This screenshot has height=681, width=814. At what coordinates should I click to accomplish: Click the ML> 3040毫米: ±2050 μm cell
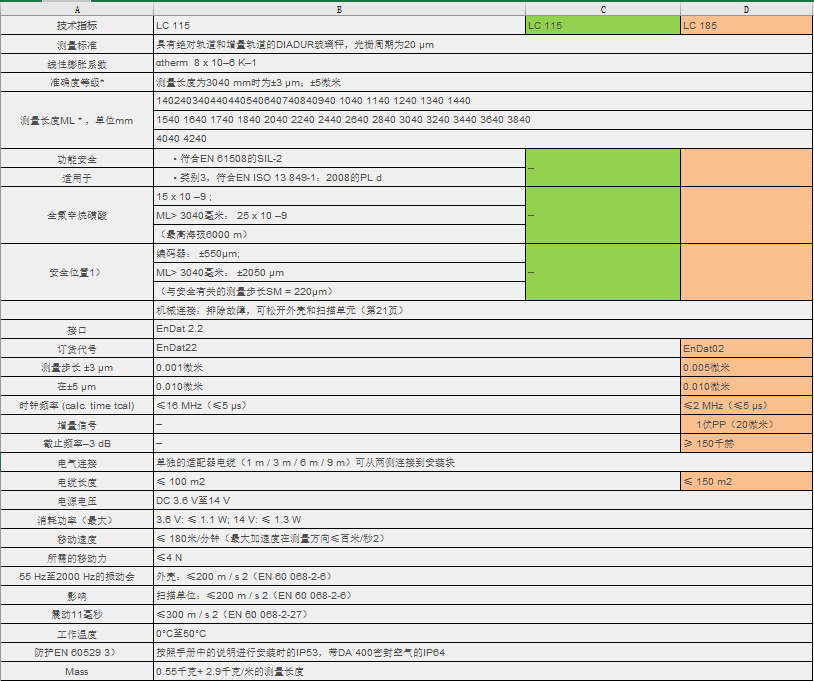point(339,272)
